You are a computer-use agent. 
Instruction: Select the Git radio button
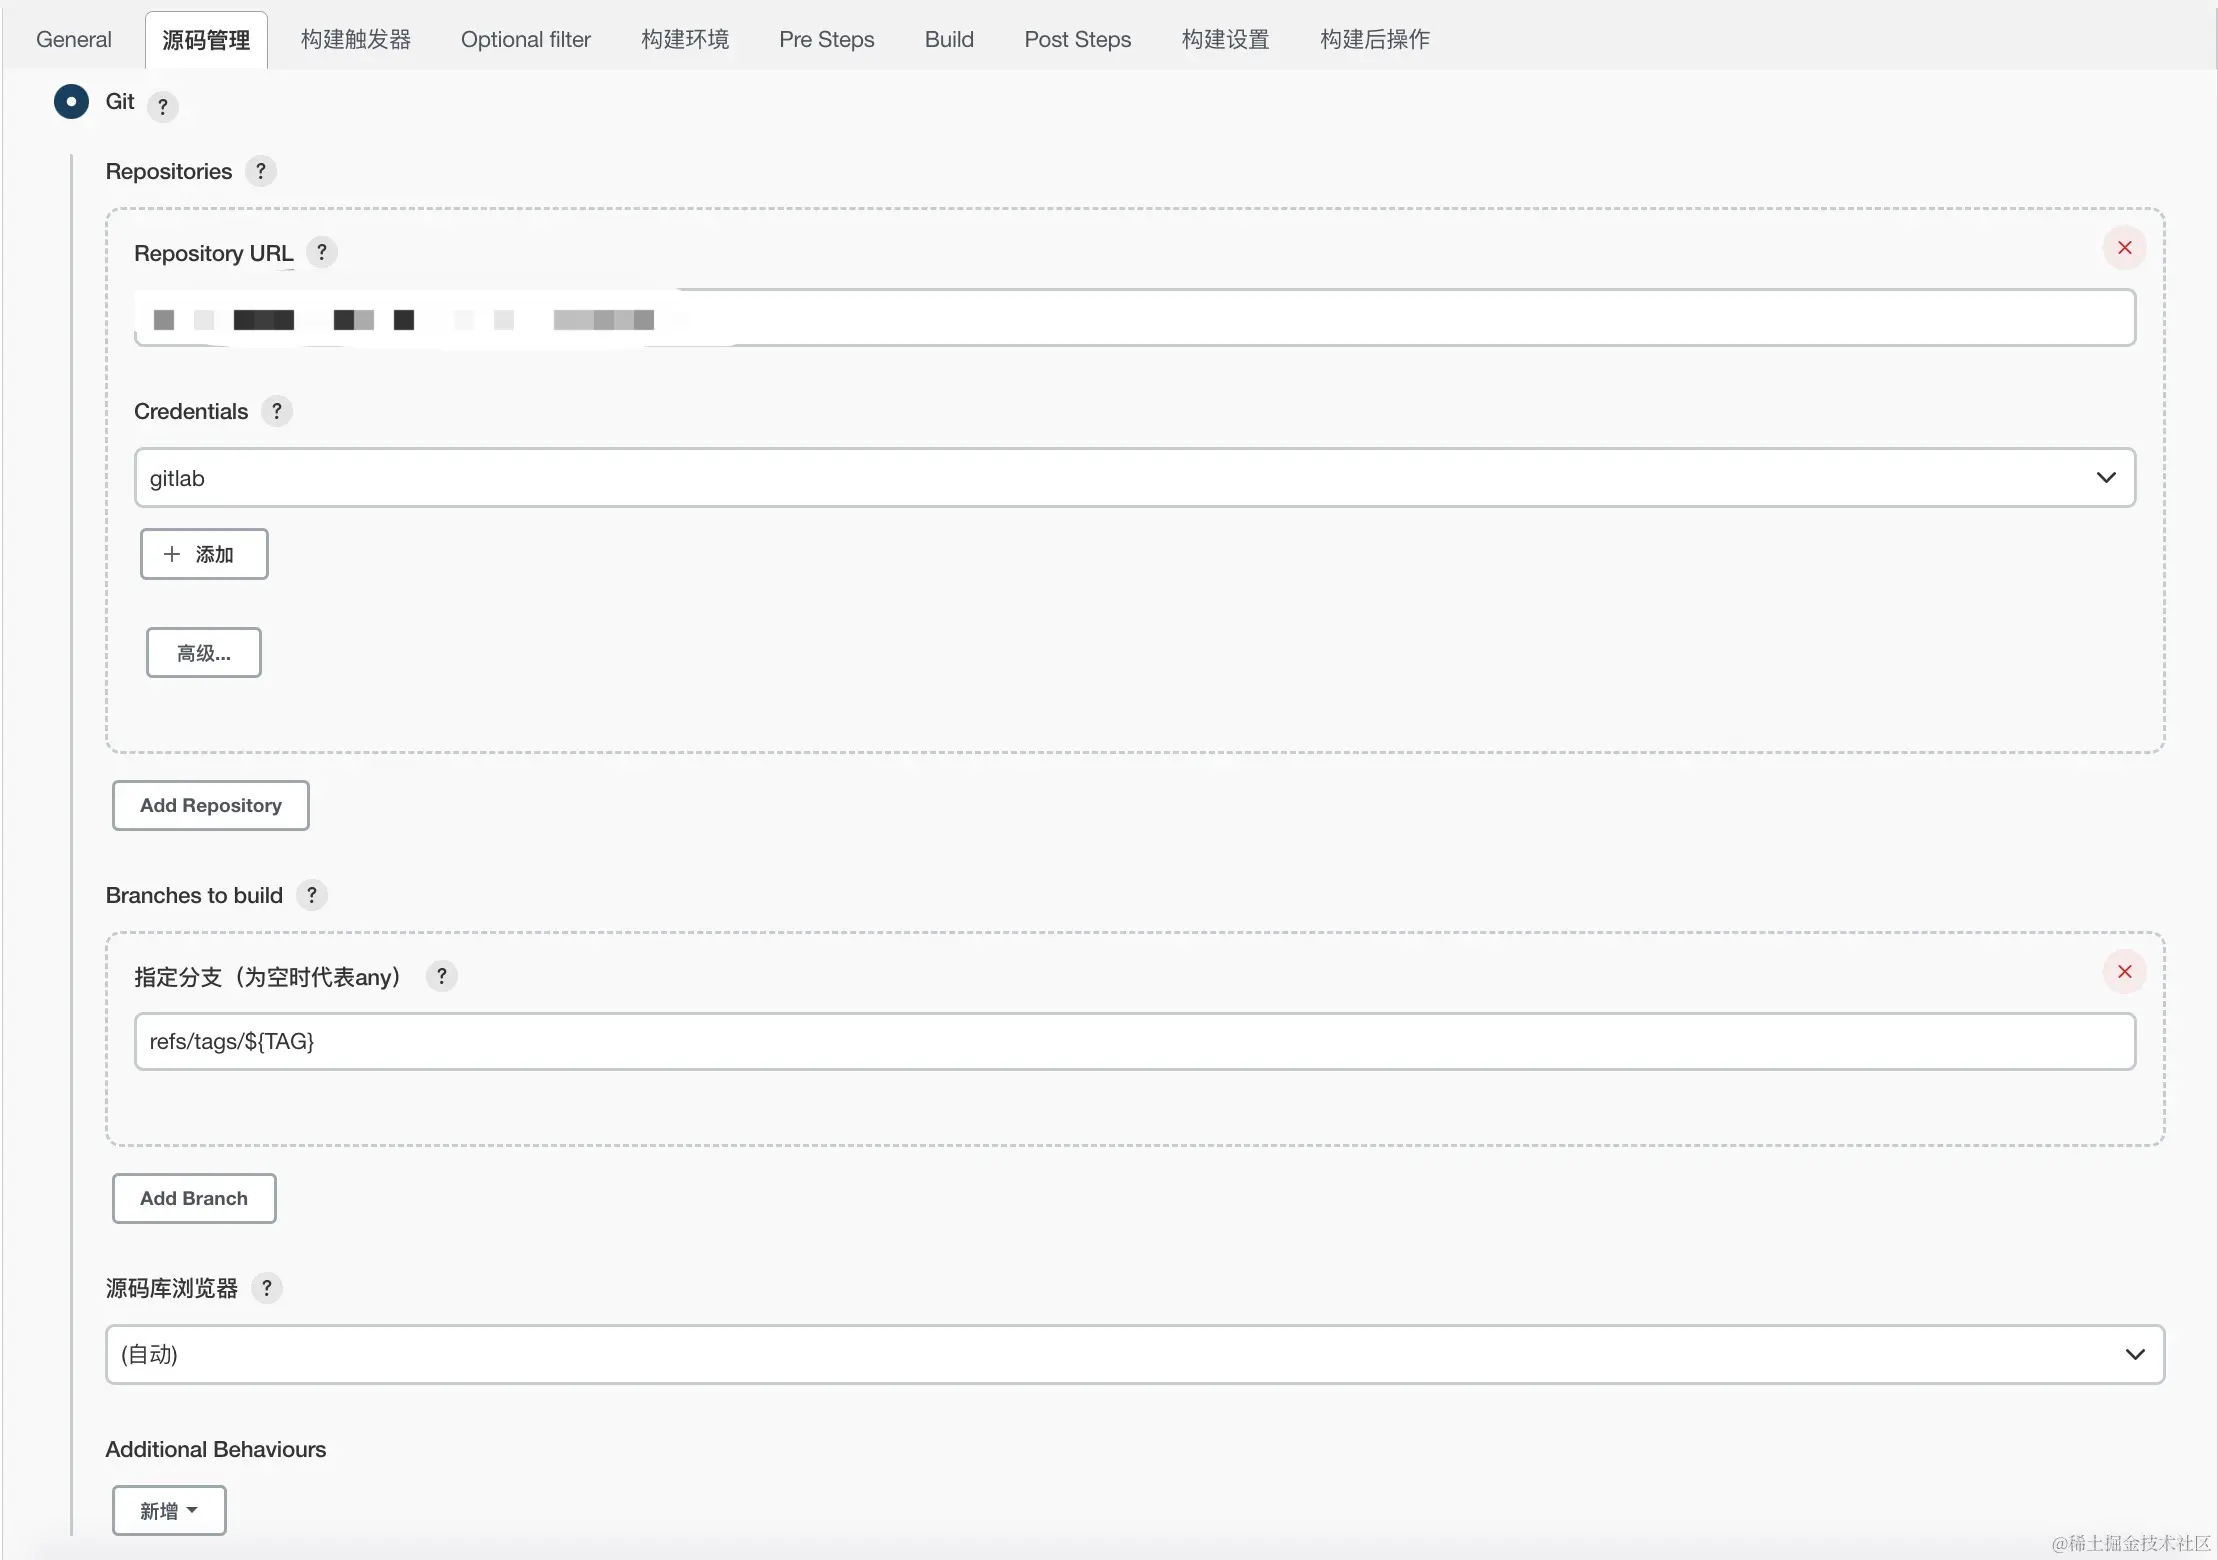pyautogui.click(x=71, y=102)
